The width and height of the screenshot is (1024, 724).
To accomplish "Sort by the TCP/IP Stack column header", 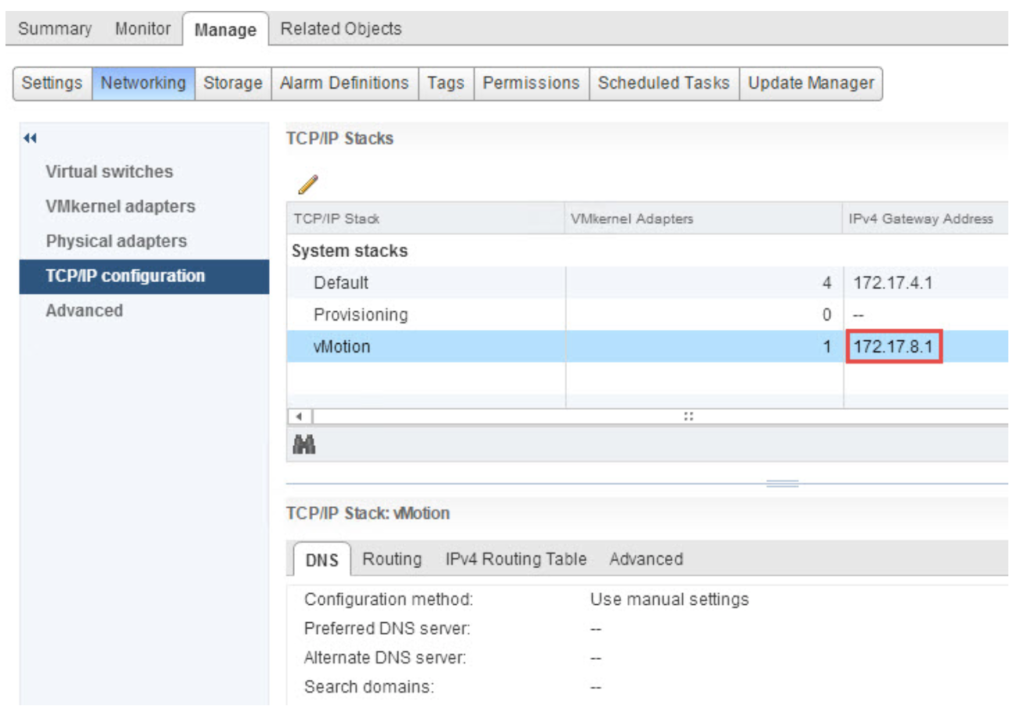I will coord(425,219).
